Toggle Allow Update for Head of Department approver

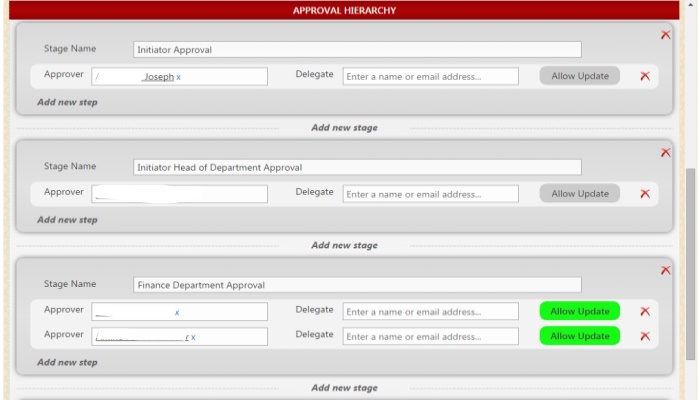point(580,194)
